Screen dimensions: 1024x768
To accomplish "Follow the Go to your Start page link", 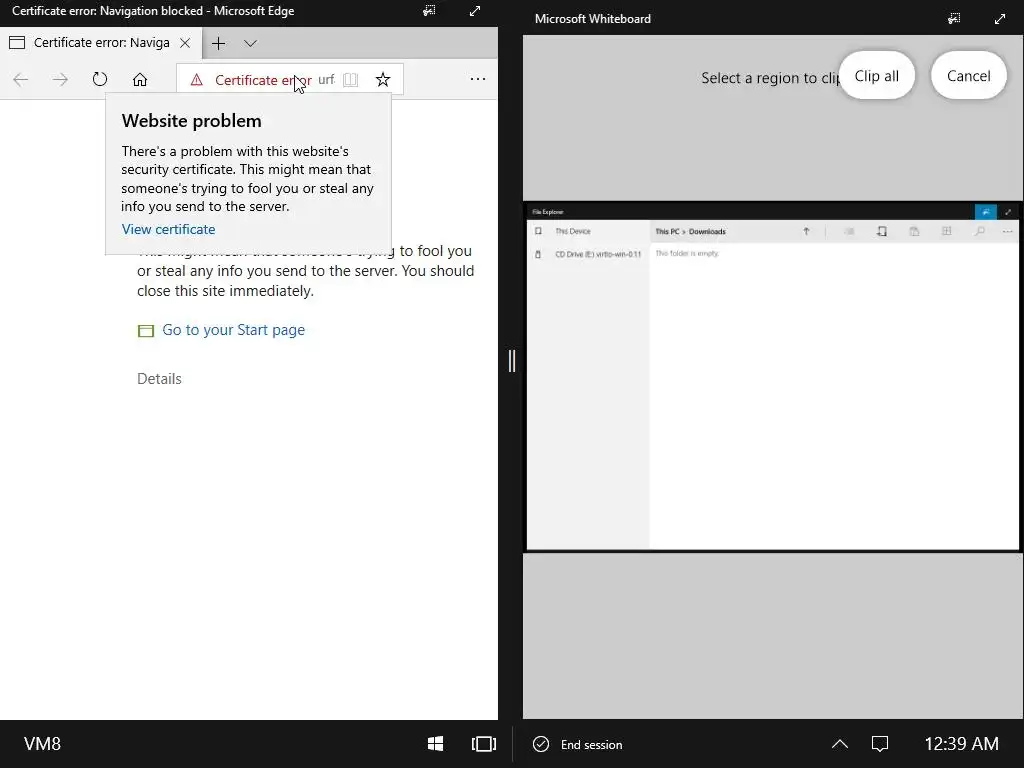I will pyautogui.click(x=233, y=330).
